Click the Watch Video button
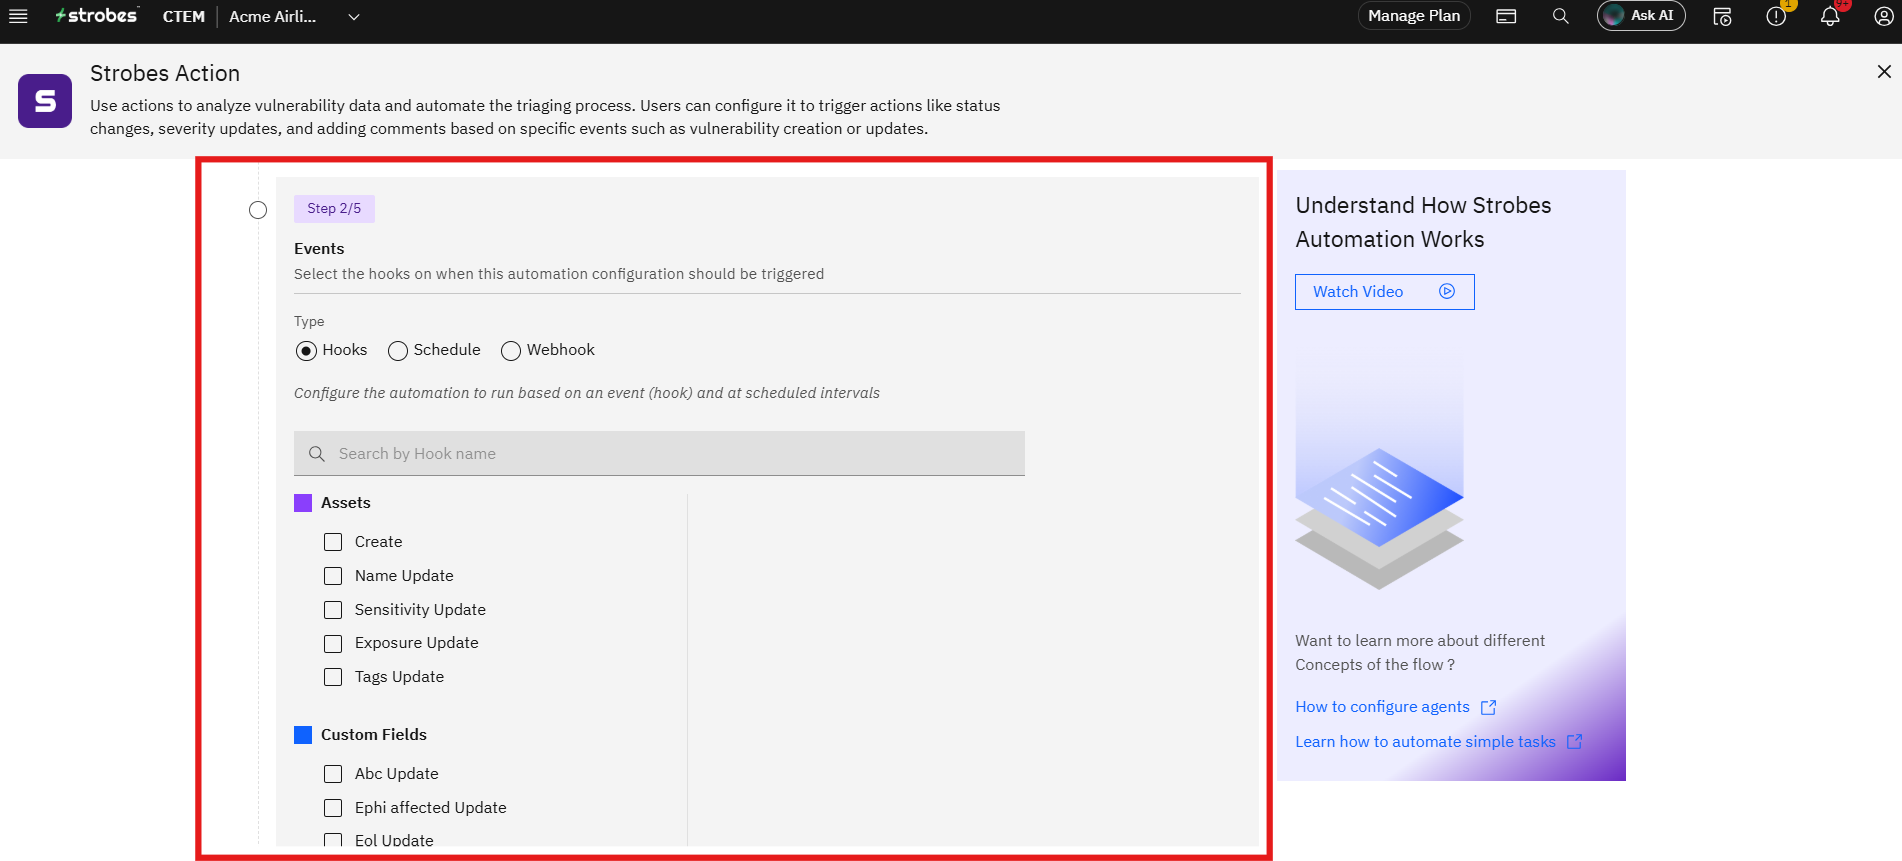The width and height of the screenshot is (1902, 861). [1384, 292]
